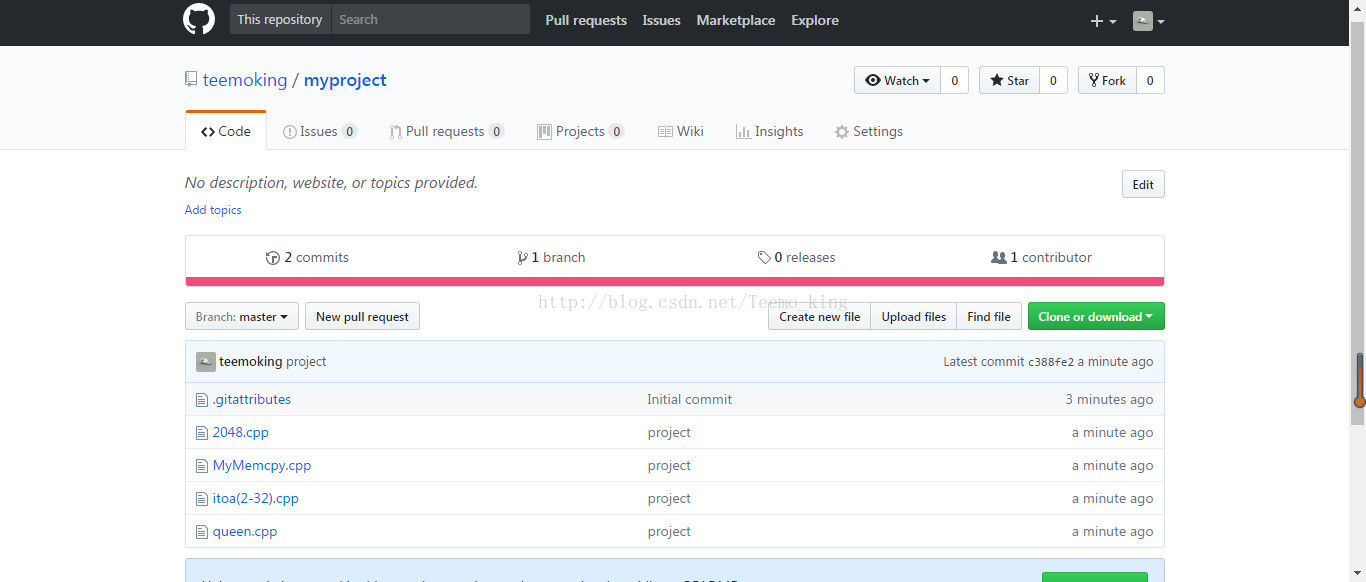Click the file icon for MyMemcpy.cpp

[202, 466]
